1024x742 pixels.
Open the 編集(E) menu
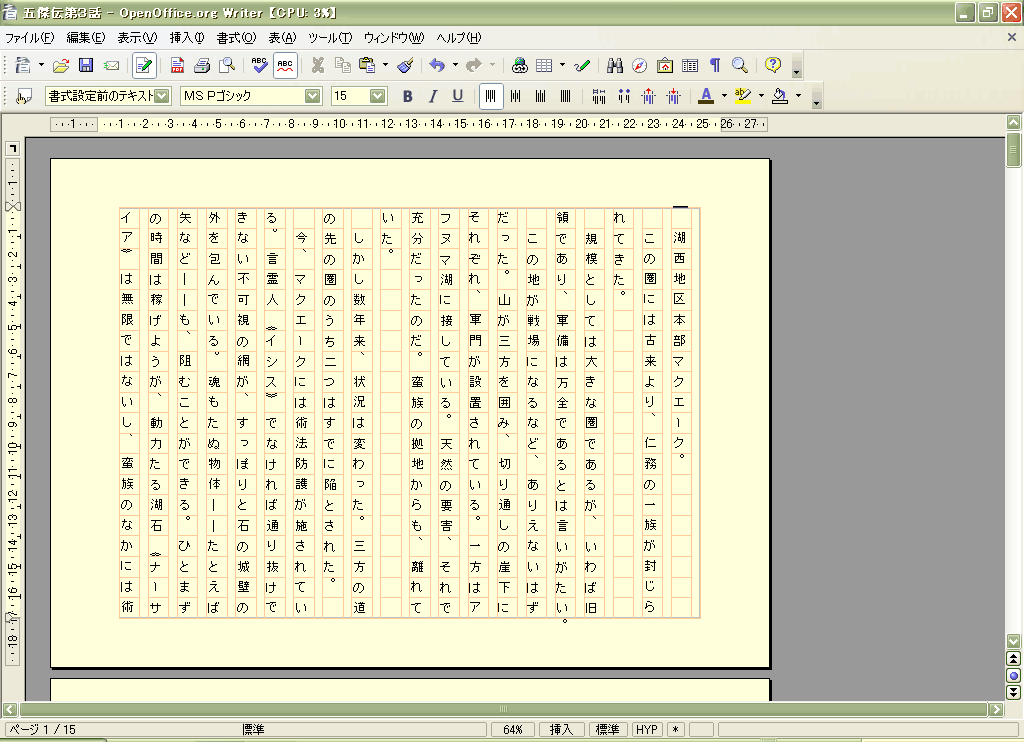point(86,38)
